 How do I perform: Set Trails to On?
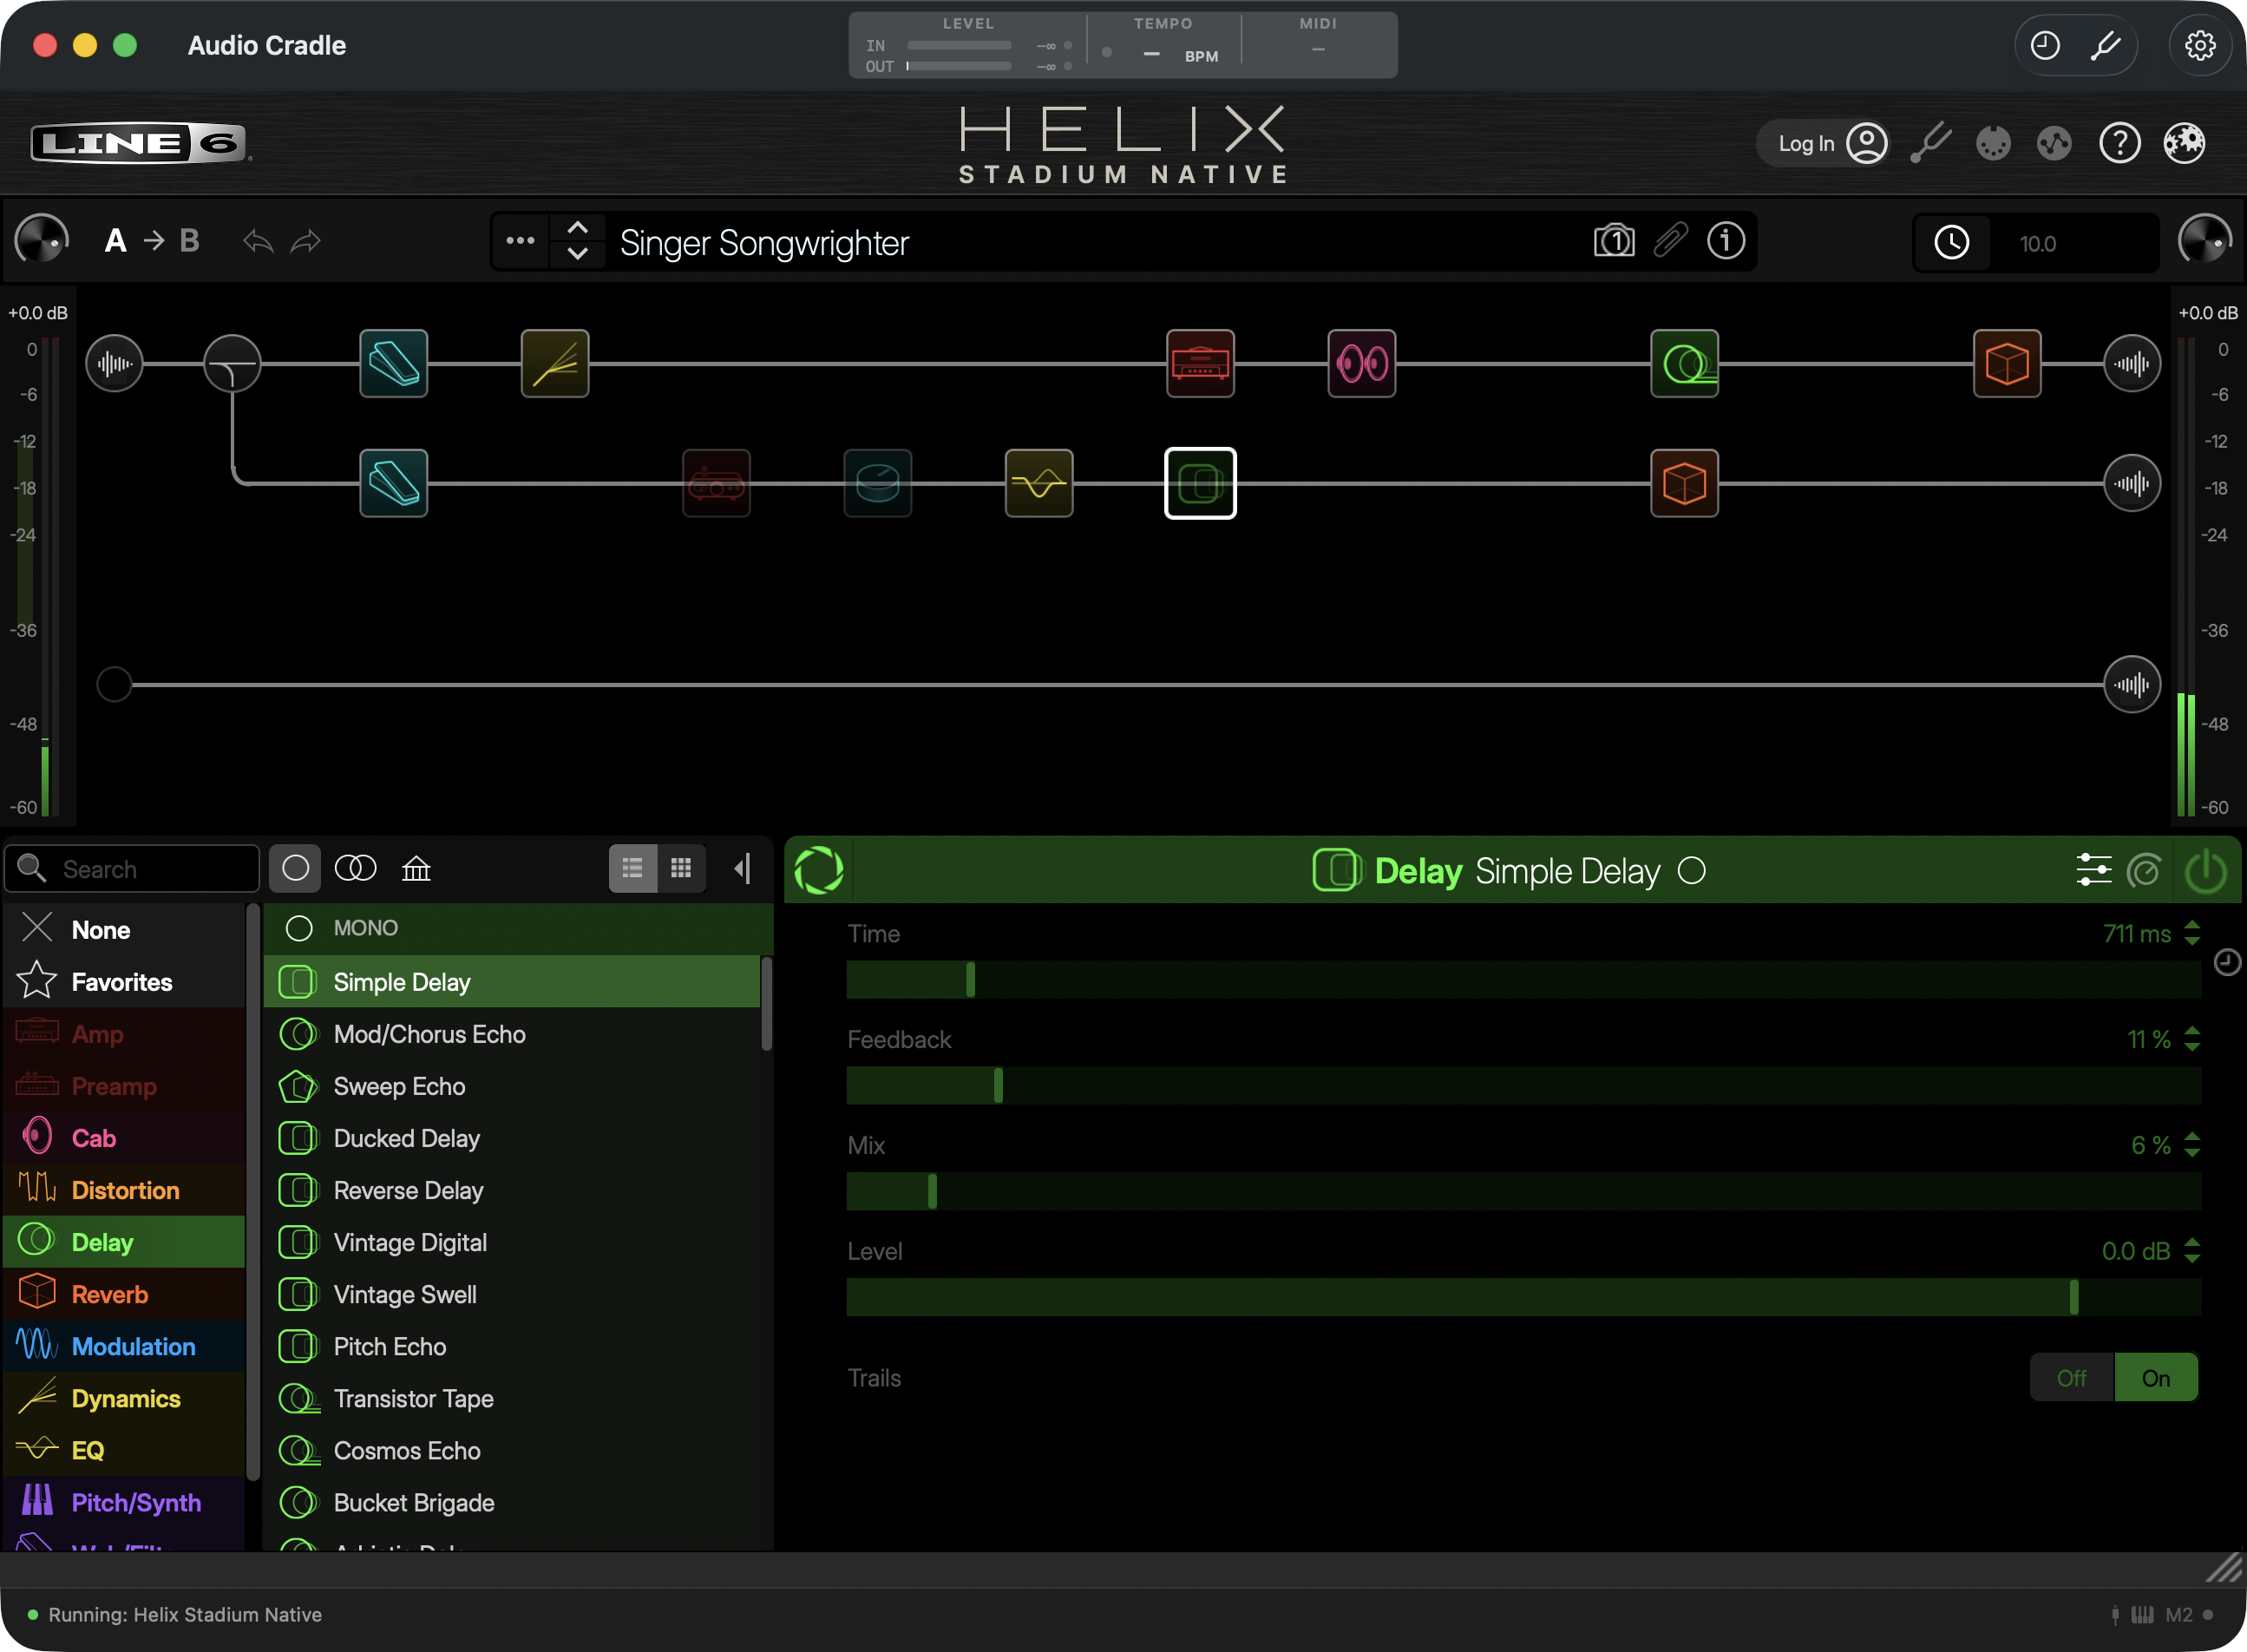point(2156,1378)
